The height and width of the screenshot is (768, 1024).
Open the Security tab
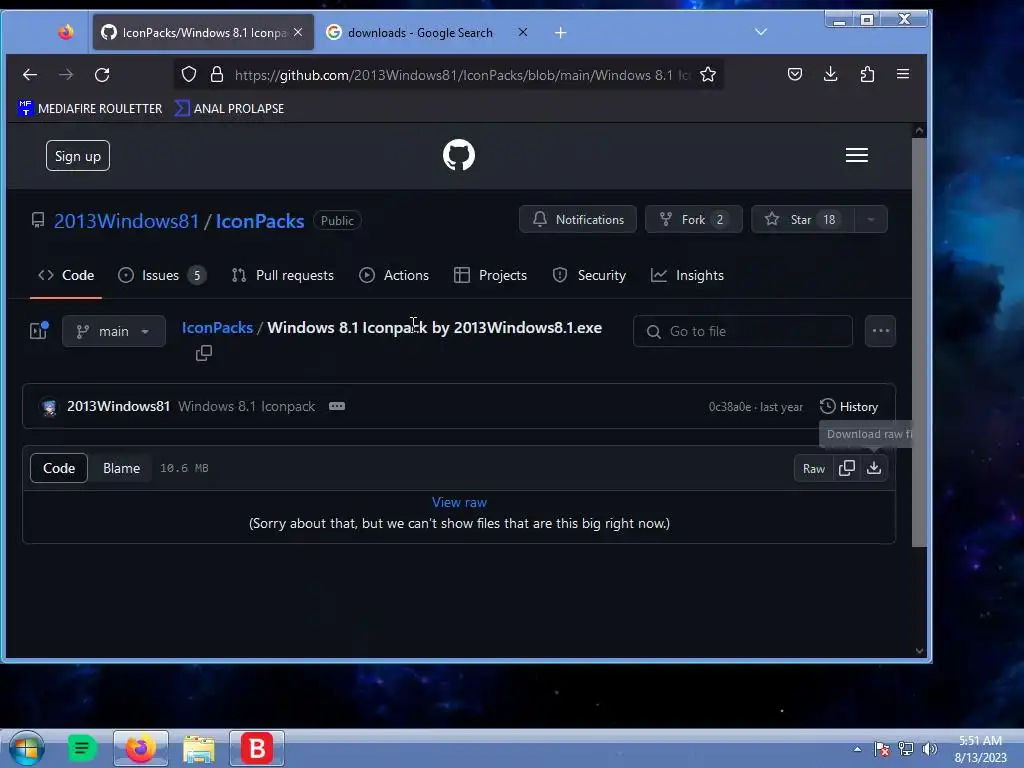[589, 276]
